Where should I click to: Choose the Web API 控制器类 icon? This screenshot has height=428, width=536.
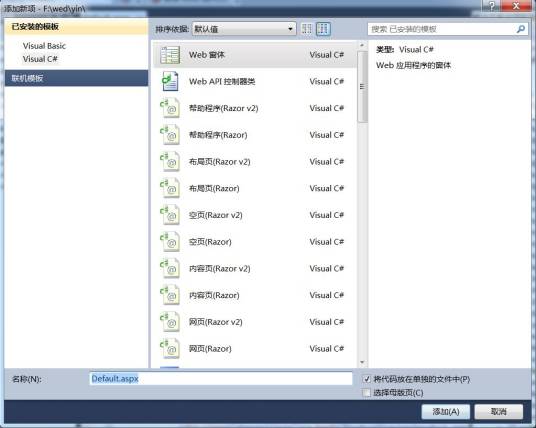click(170, 81)
